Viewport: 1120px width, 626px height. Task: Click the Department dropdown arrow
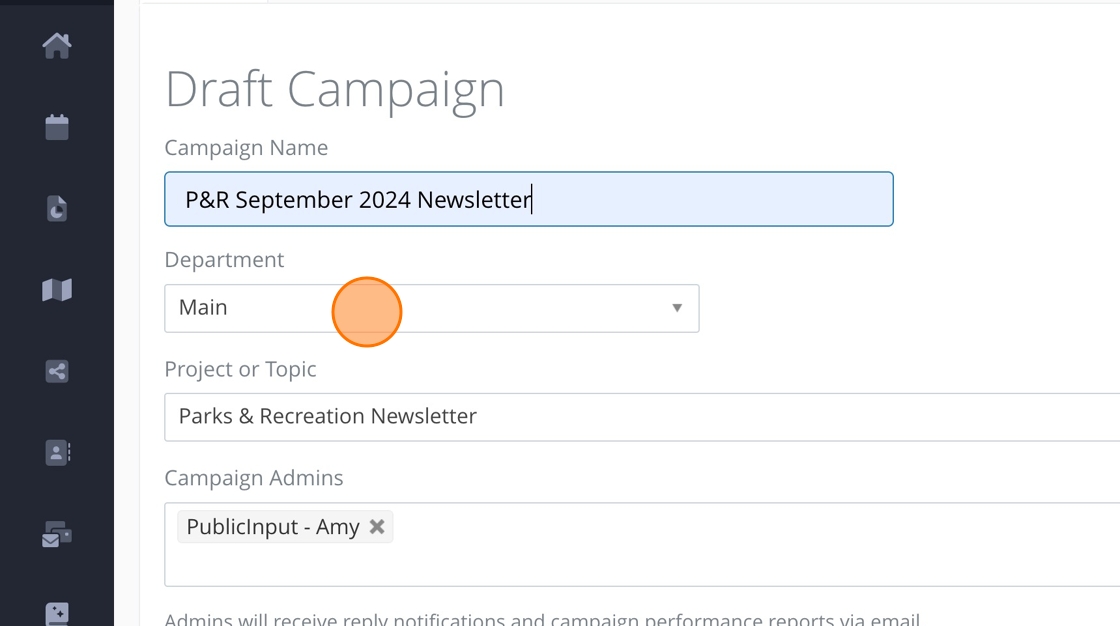(x=677, y=308)
